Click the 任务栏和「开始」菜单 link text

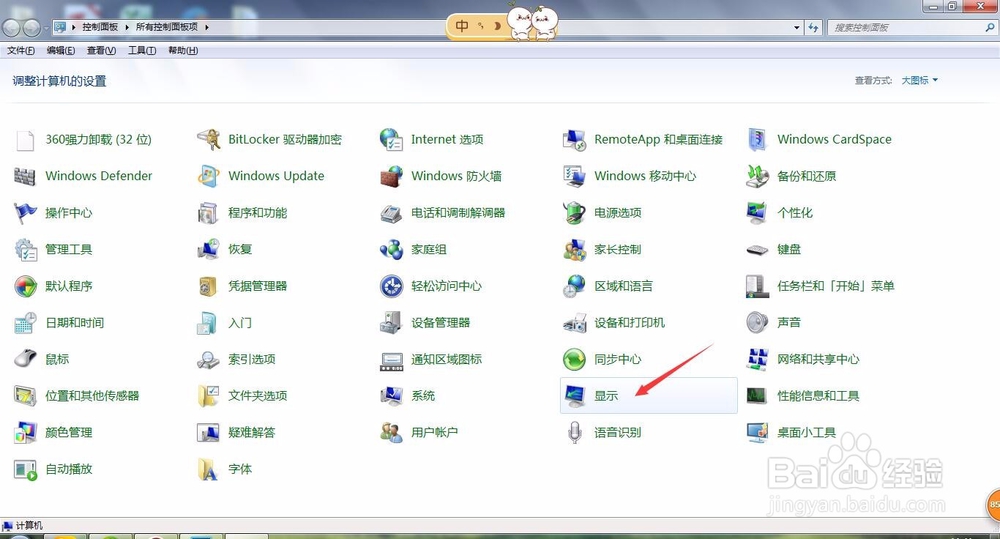(835, 286)
